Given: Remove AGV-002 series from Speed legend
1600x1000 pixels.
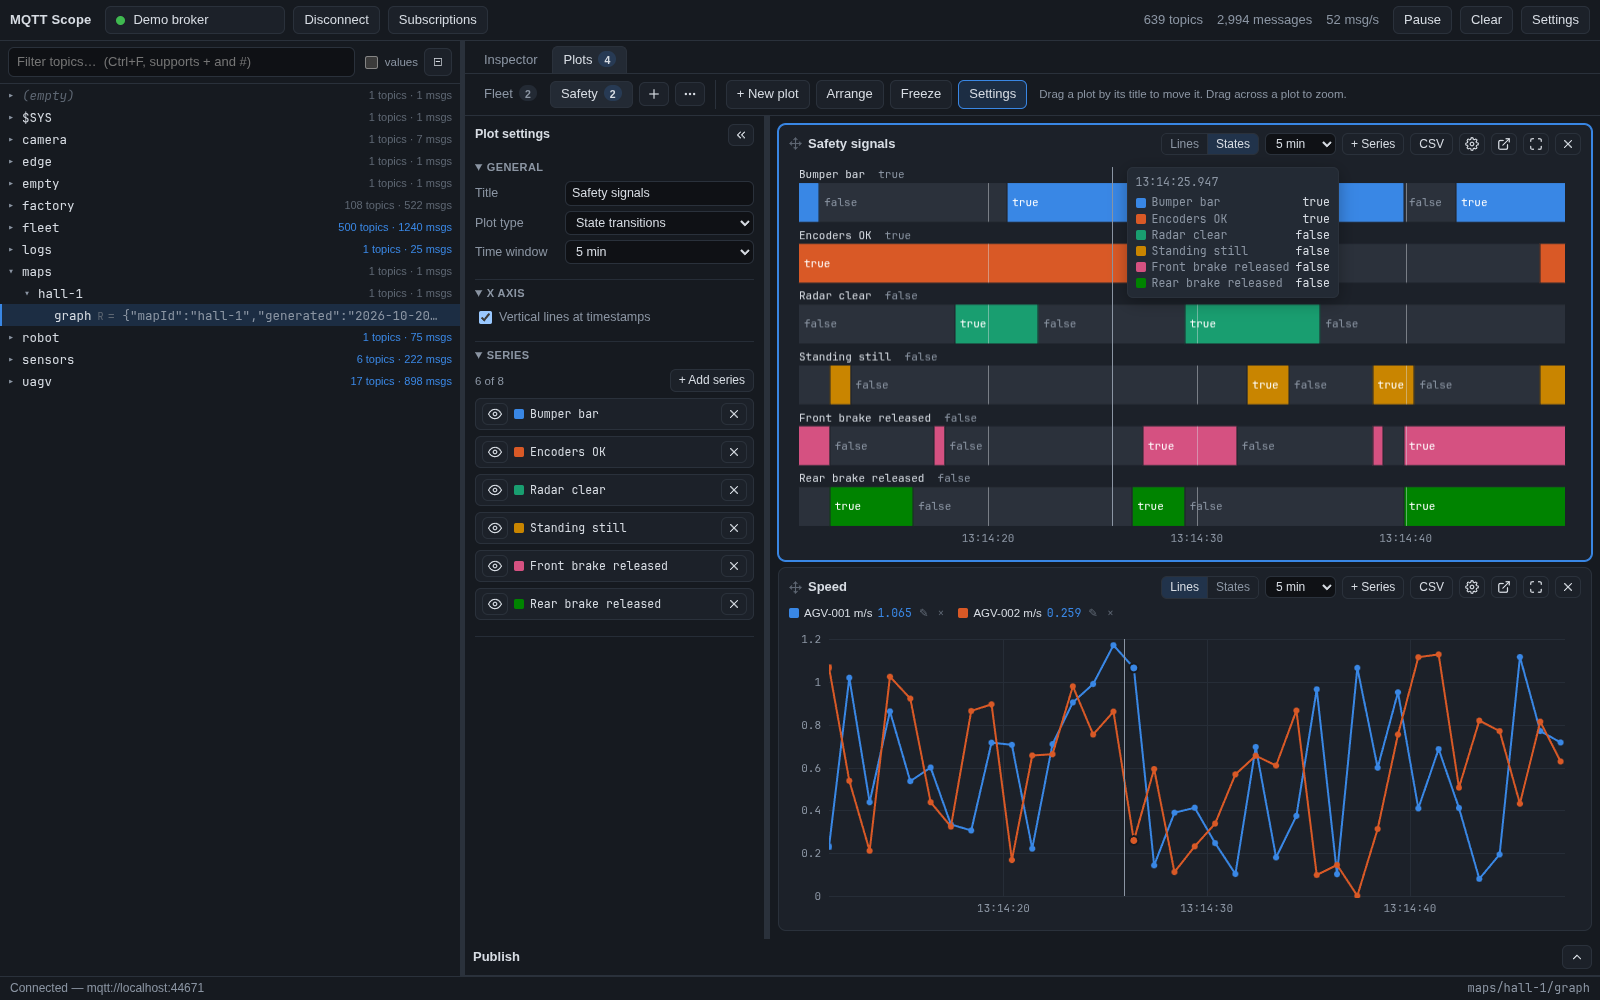Looking at the screenshot, I should pyautogui.click(x=1110, y=613).
